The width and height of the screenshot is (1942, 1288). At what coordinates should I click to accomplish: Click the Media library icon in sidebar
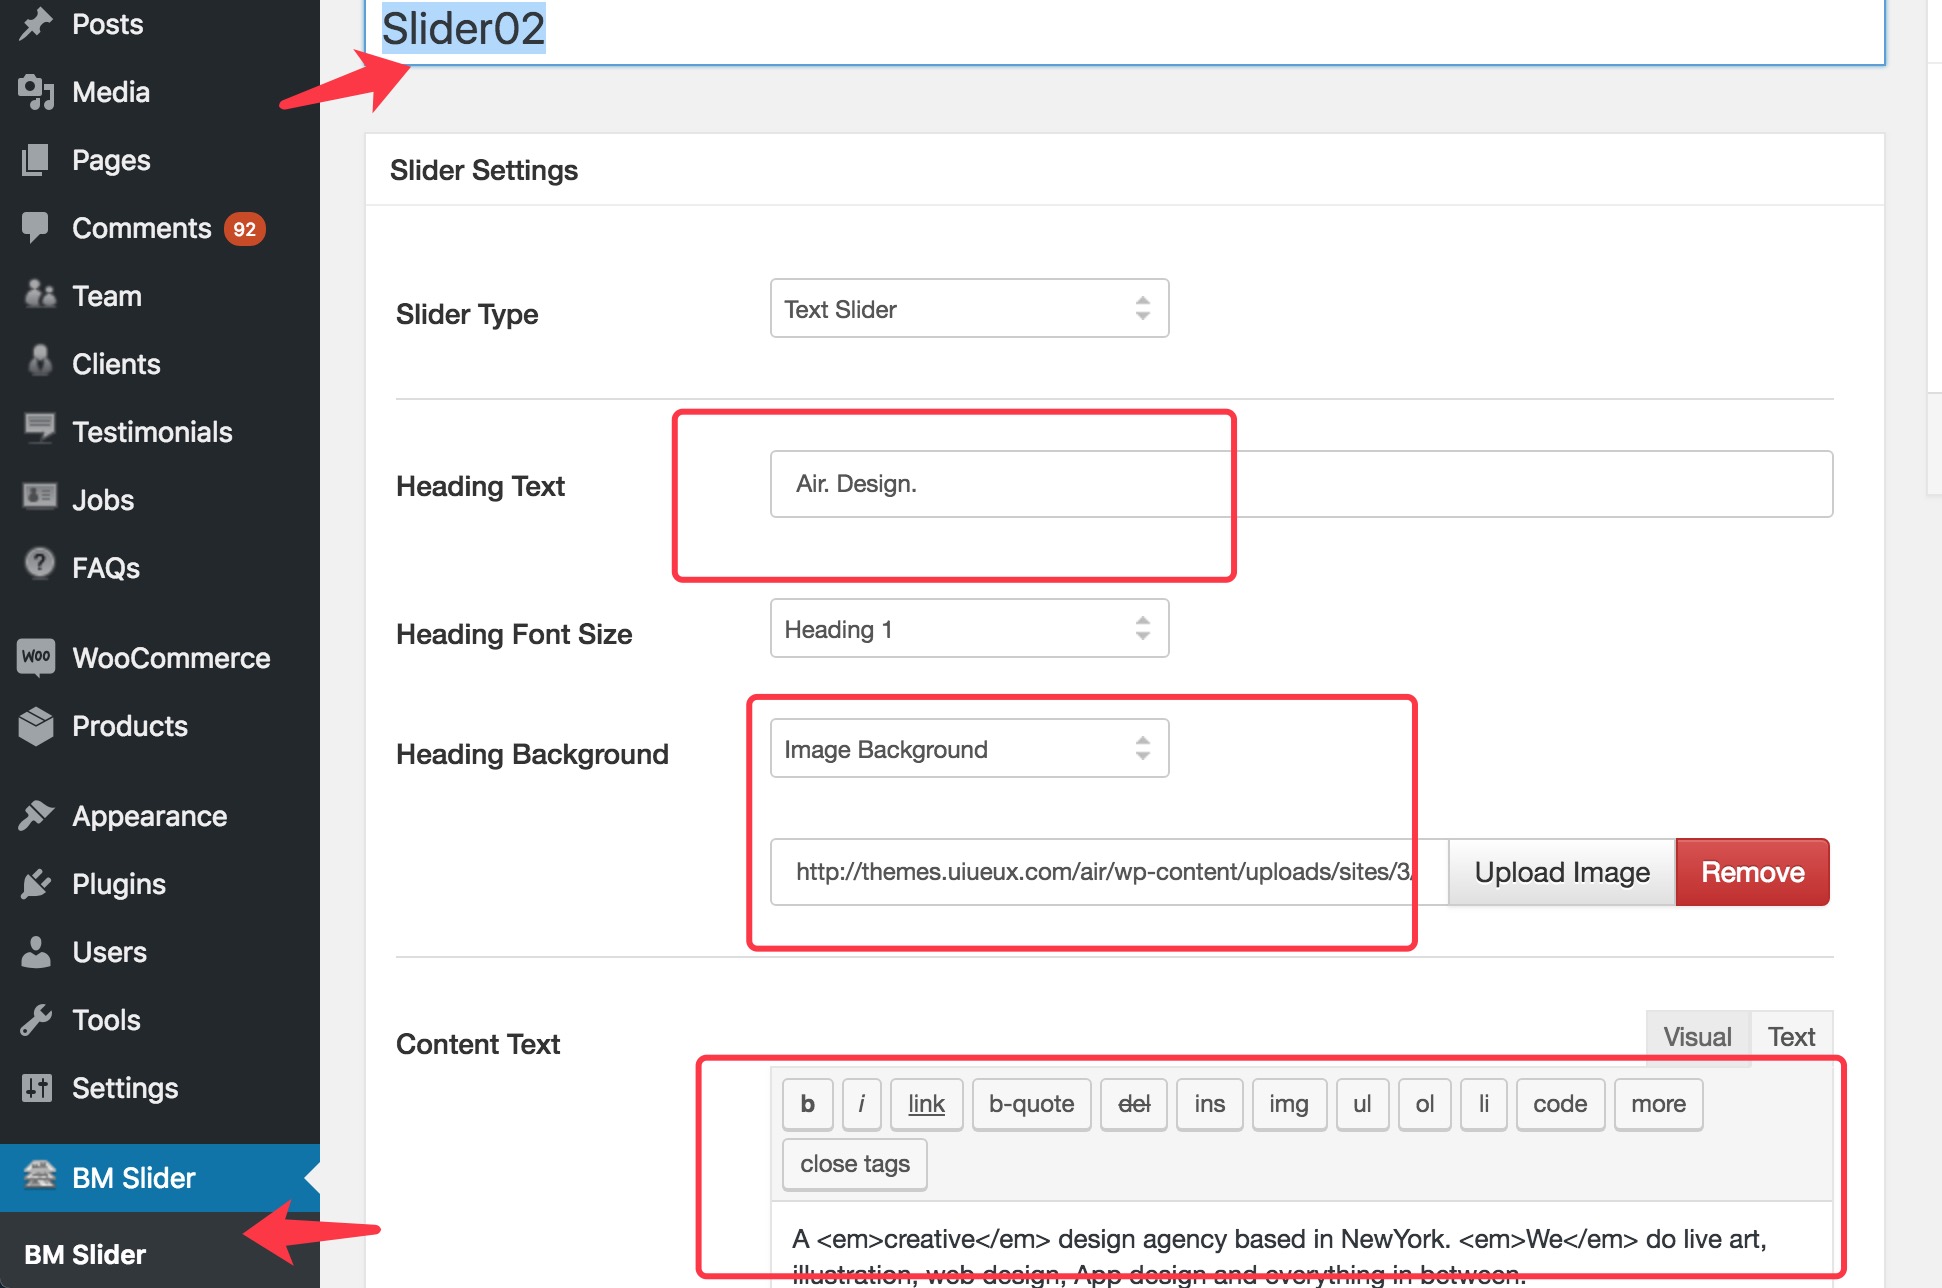[36, 92]
